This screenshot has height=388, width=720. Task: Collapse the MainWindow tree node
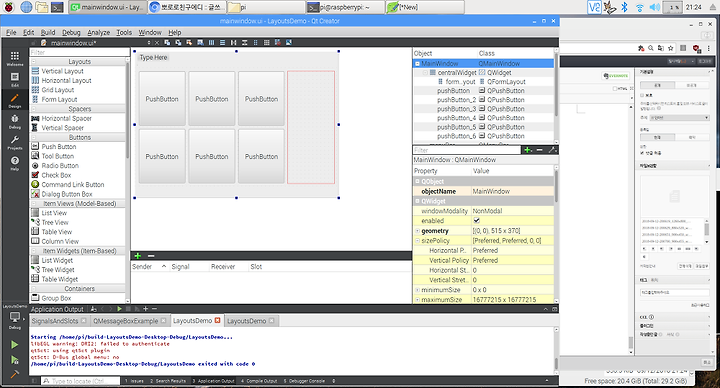click(x=417, y=63)
